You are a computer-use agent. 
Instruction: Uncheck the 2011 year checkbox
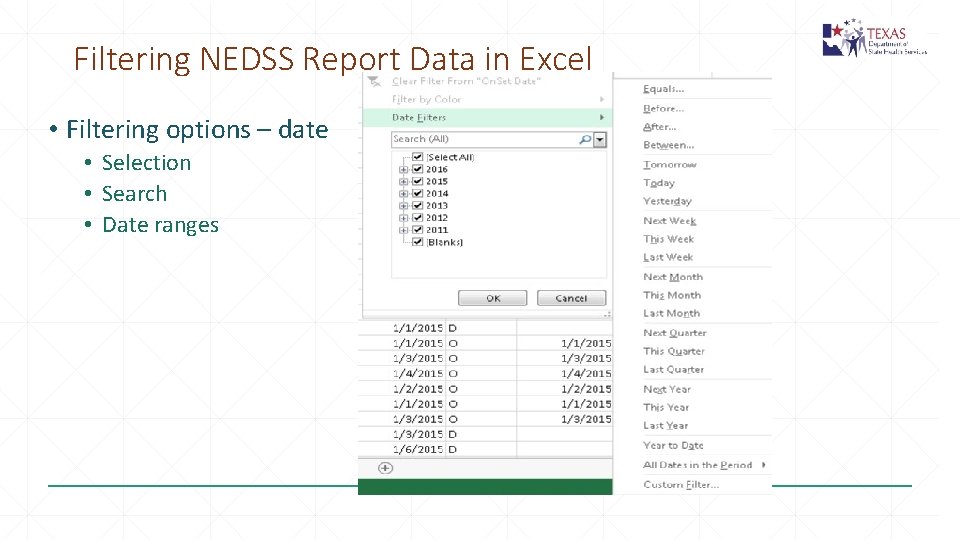(x=418, y=230)
